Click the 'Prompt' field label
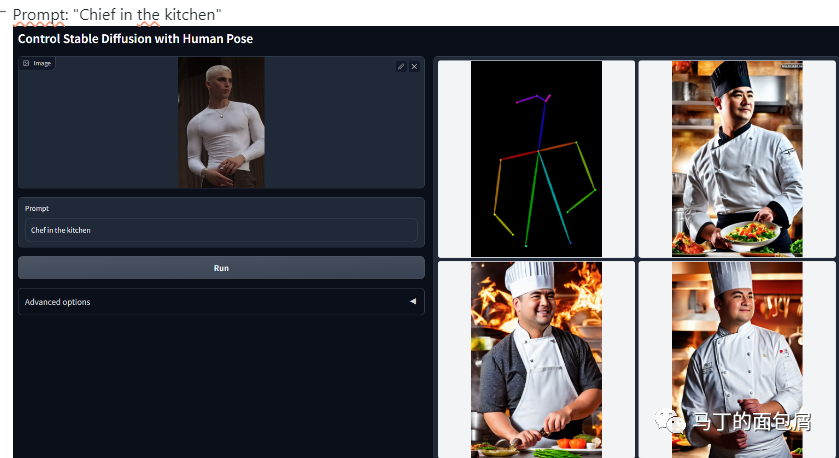The height and width of the screenshot is (458, 839). (x=37, y=209)
